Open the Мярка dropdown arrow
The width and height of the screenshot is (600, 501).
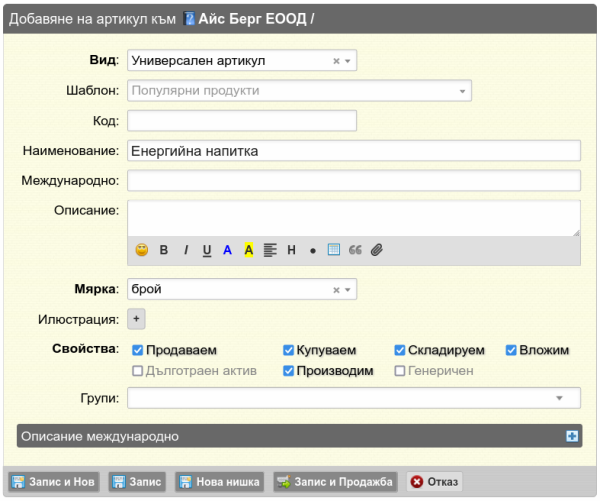[x=347, y=290]
